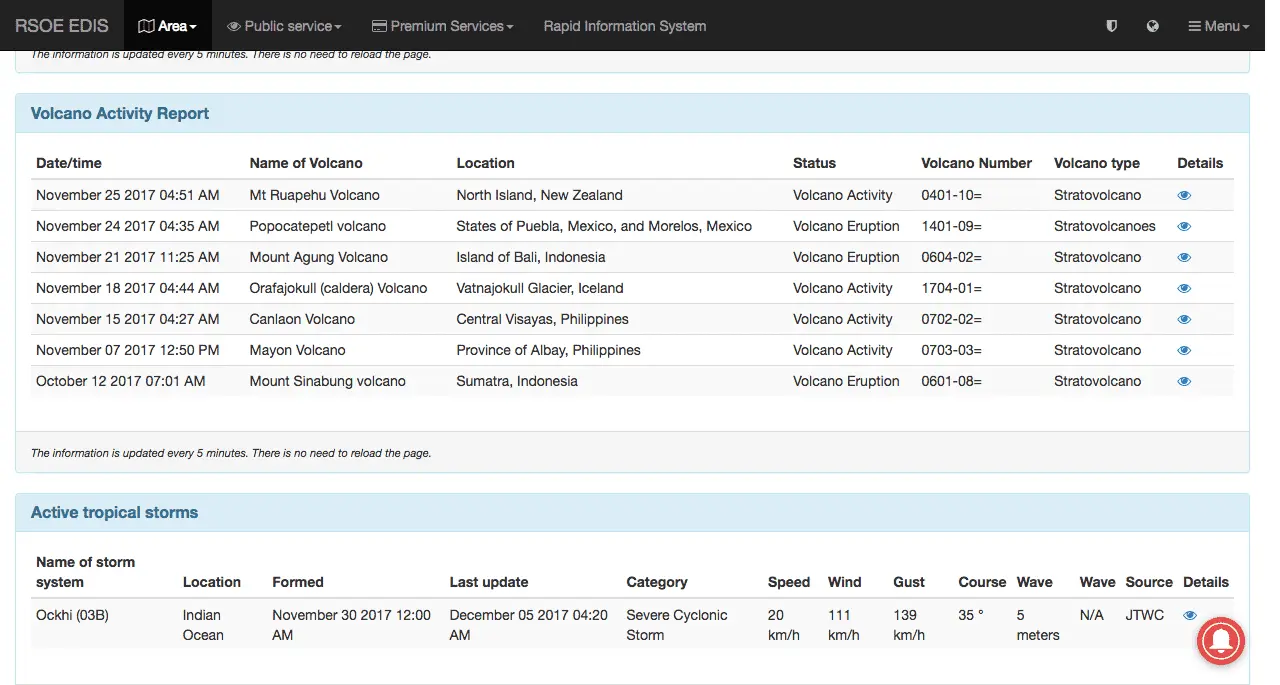
Task: Click the globe icon in top bar
Action: coord(1152,26)
